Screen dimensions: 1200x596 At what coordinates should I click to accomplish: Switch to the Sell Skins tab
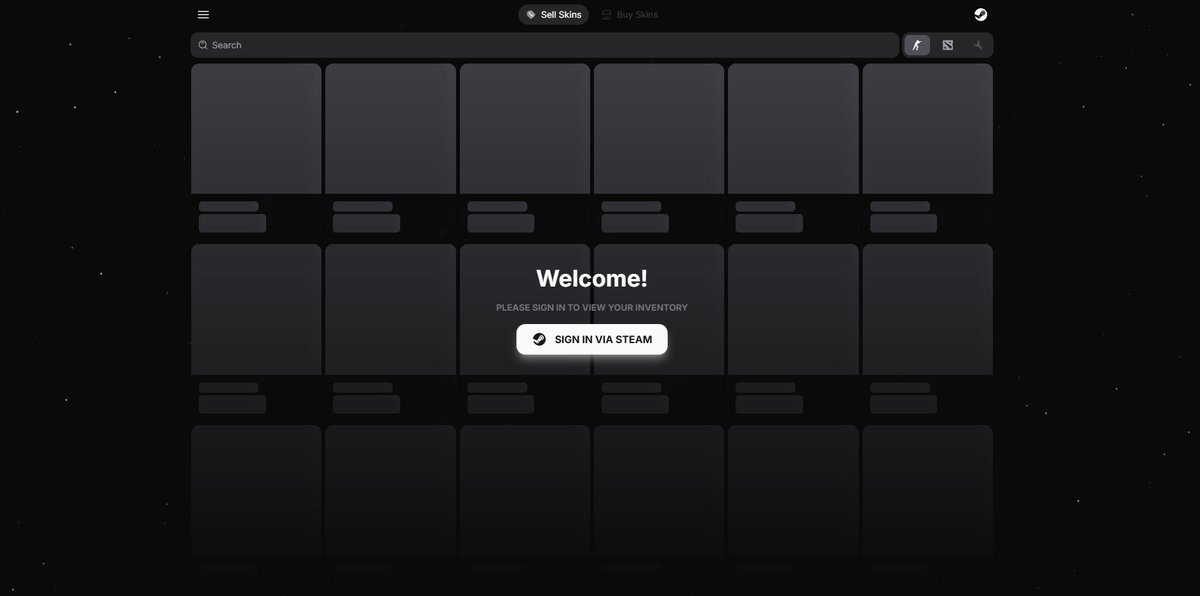(554, 14)
